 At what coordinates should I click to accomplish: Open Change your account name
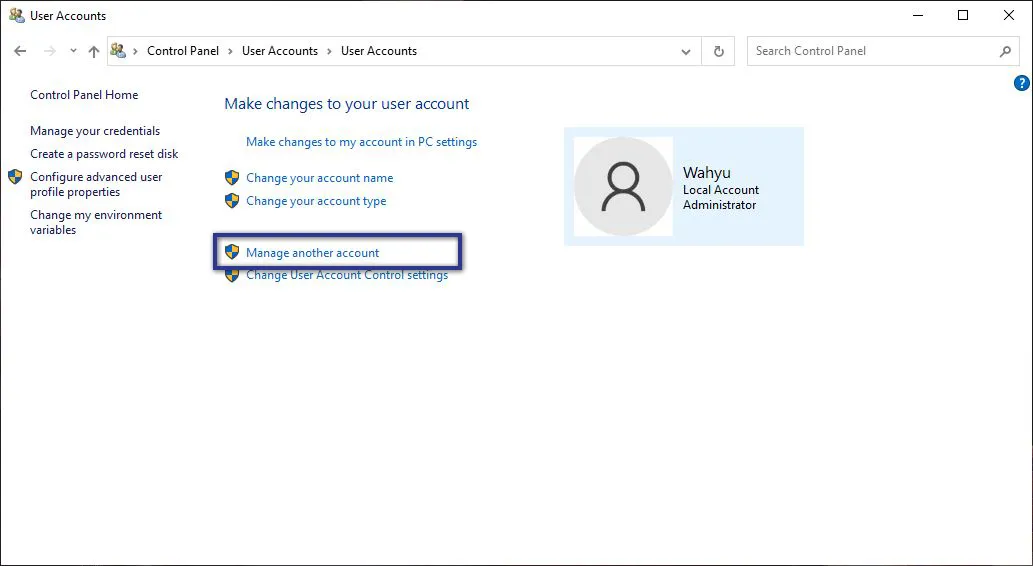(320, 178)
